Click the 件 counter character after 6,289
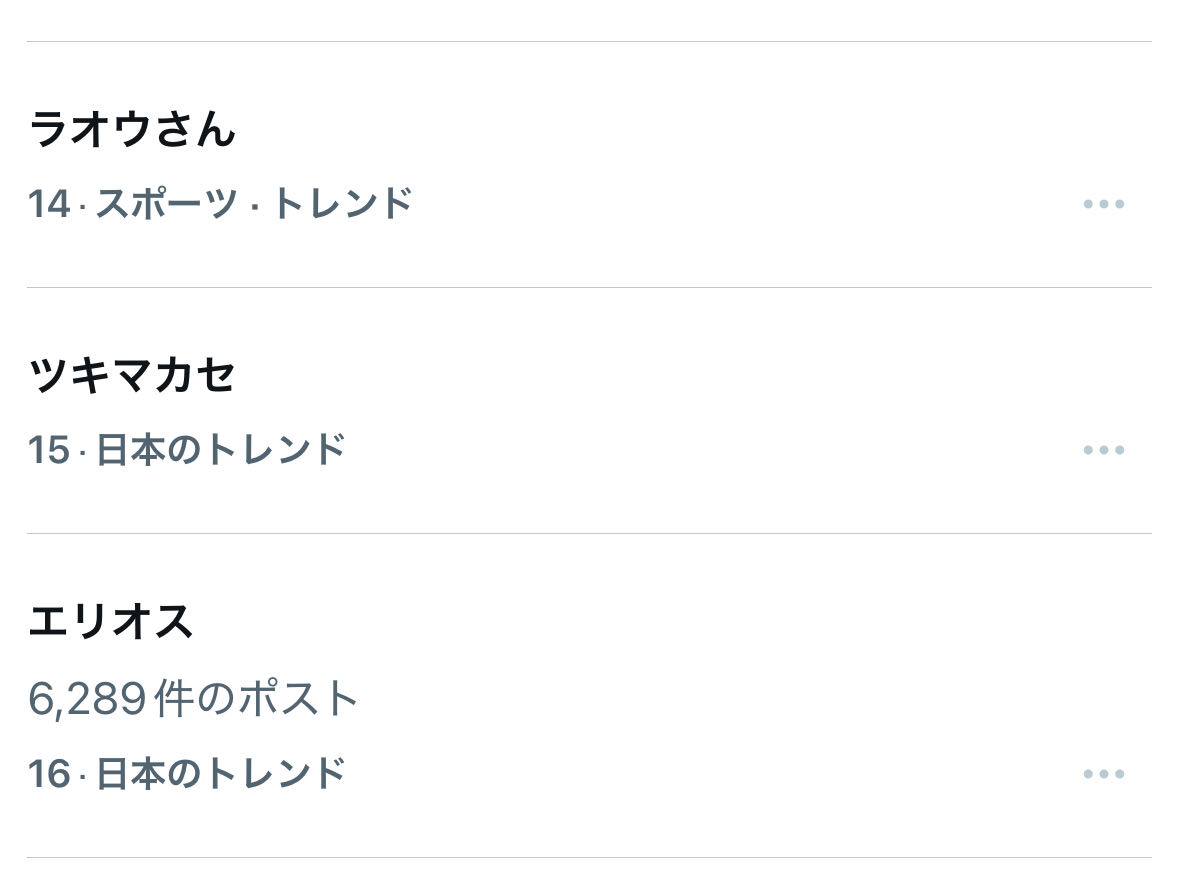Viewport: 1179px width, 870px height. point(174,699)
